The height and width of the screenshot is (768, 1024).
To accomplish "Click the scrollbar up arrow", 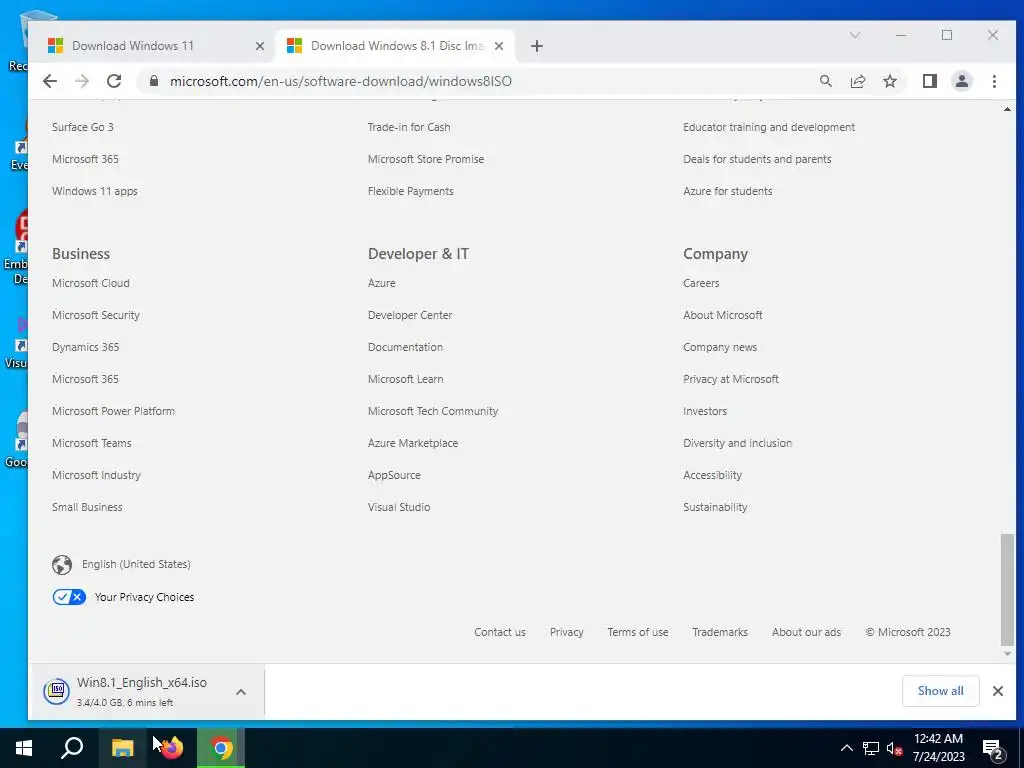I will (1007, 109).
